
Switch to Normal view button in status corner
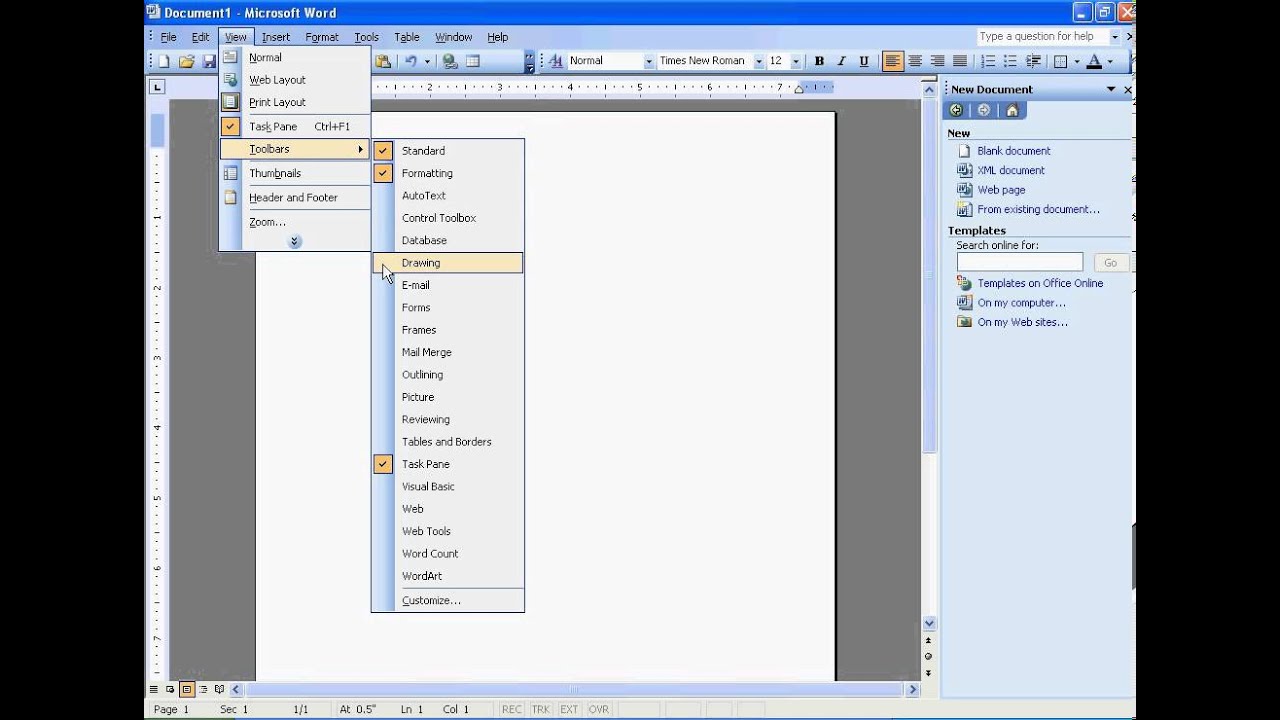click(x=154, y=689)
